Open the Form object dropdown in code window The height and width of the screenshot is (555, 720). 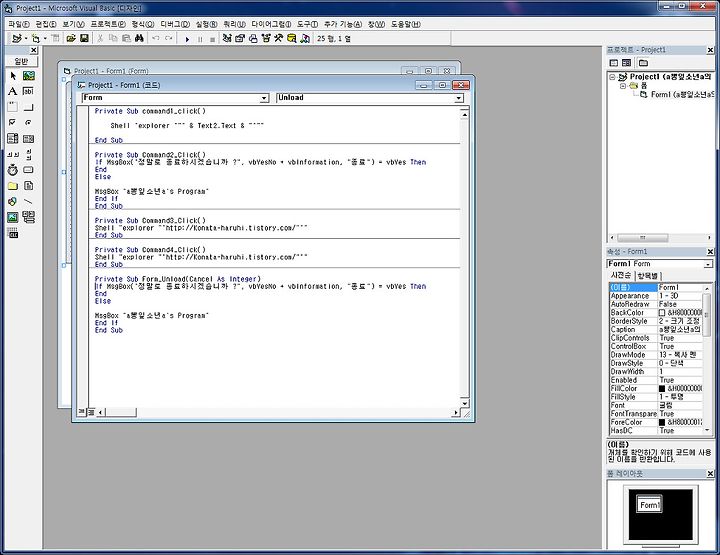point(264,98)
